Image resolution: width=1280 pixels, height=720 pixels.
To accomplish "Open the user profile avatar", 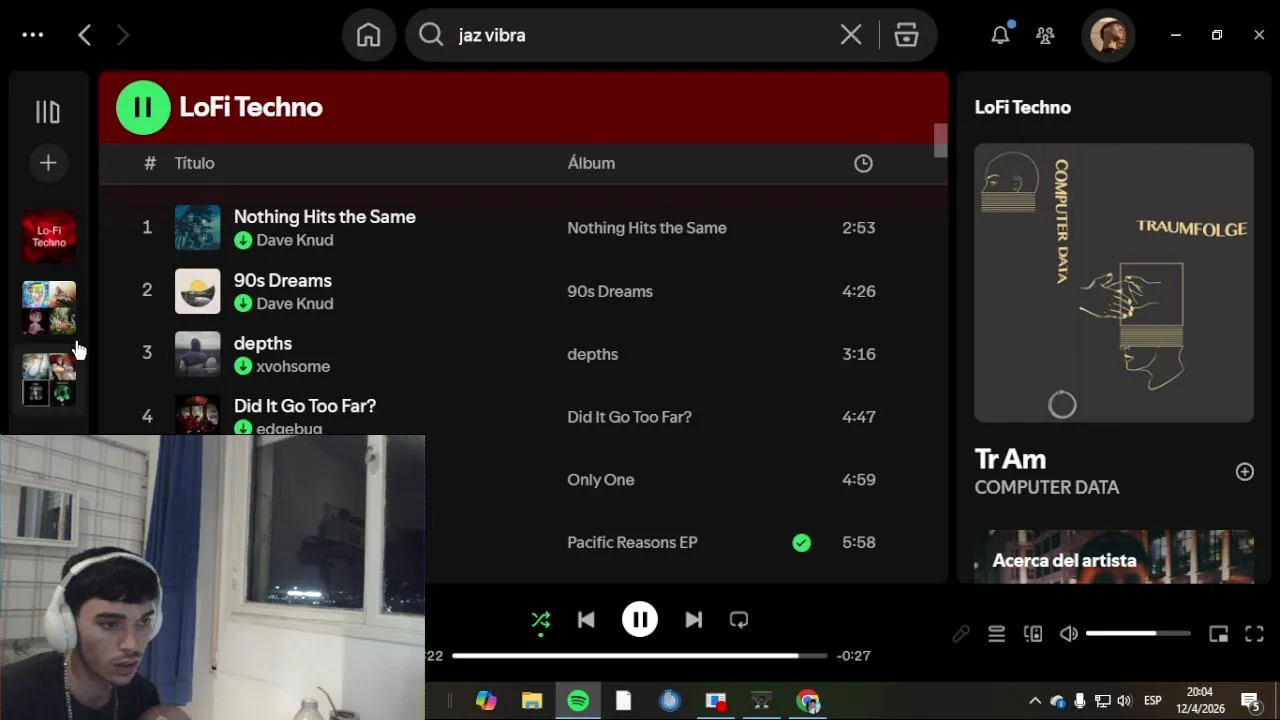I will tap(1108, 36).
